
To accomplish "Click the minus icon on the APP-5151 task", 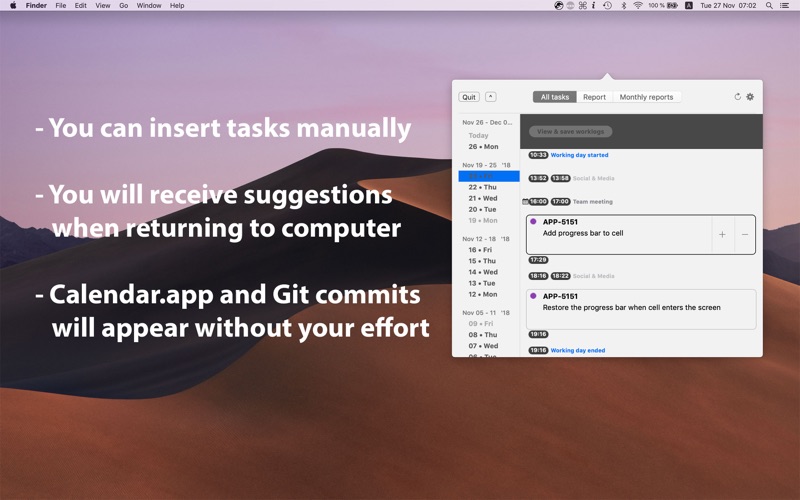I will click(745, 235).
